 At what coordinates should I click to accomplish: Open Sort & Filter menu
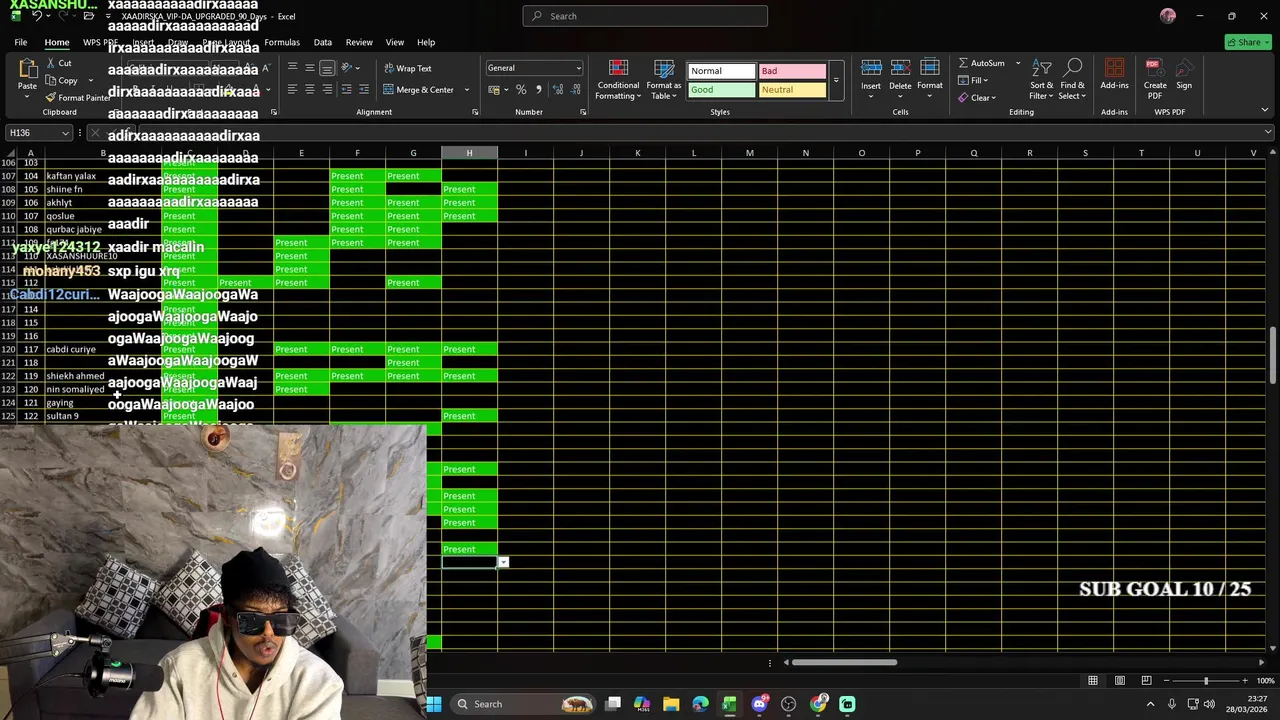point(1041,79)
